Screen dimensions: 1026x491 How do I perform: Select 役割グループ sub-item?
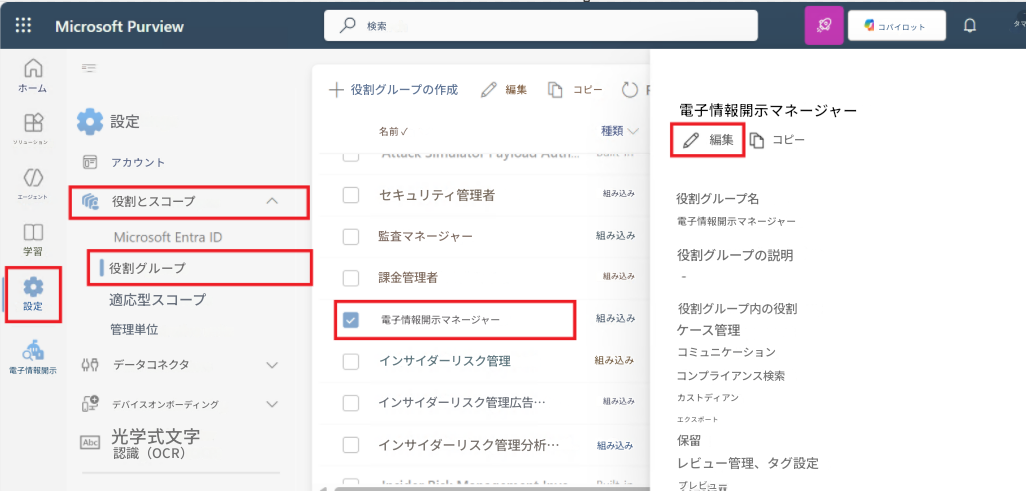pos(200,268)
